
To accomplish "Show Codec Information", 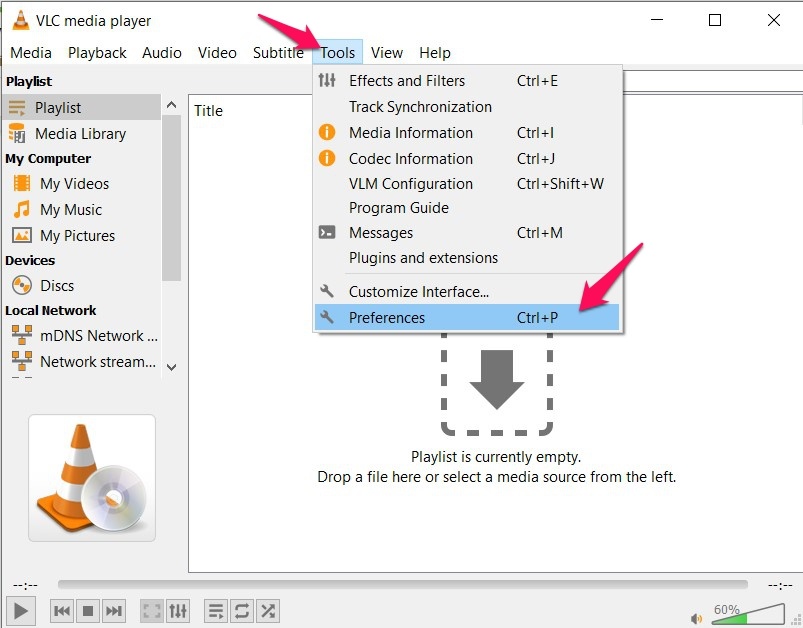I will [x=409, y=158].
